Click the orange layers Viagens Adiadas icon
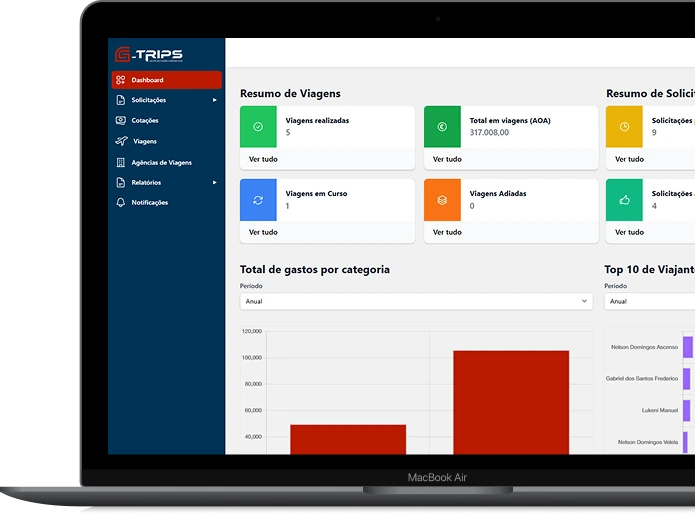Viewport: 695px width, 514px height. pyautogui.click(x=442, y=200)
